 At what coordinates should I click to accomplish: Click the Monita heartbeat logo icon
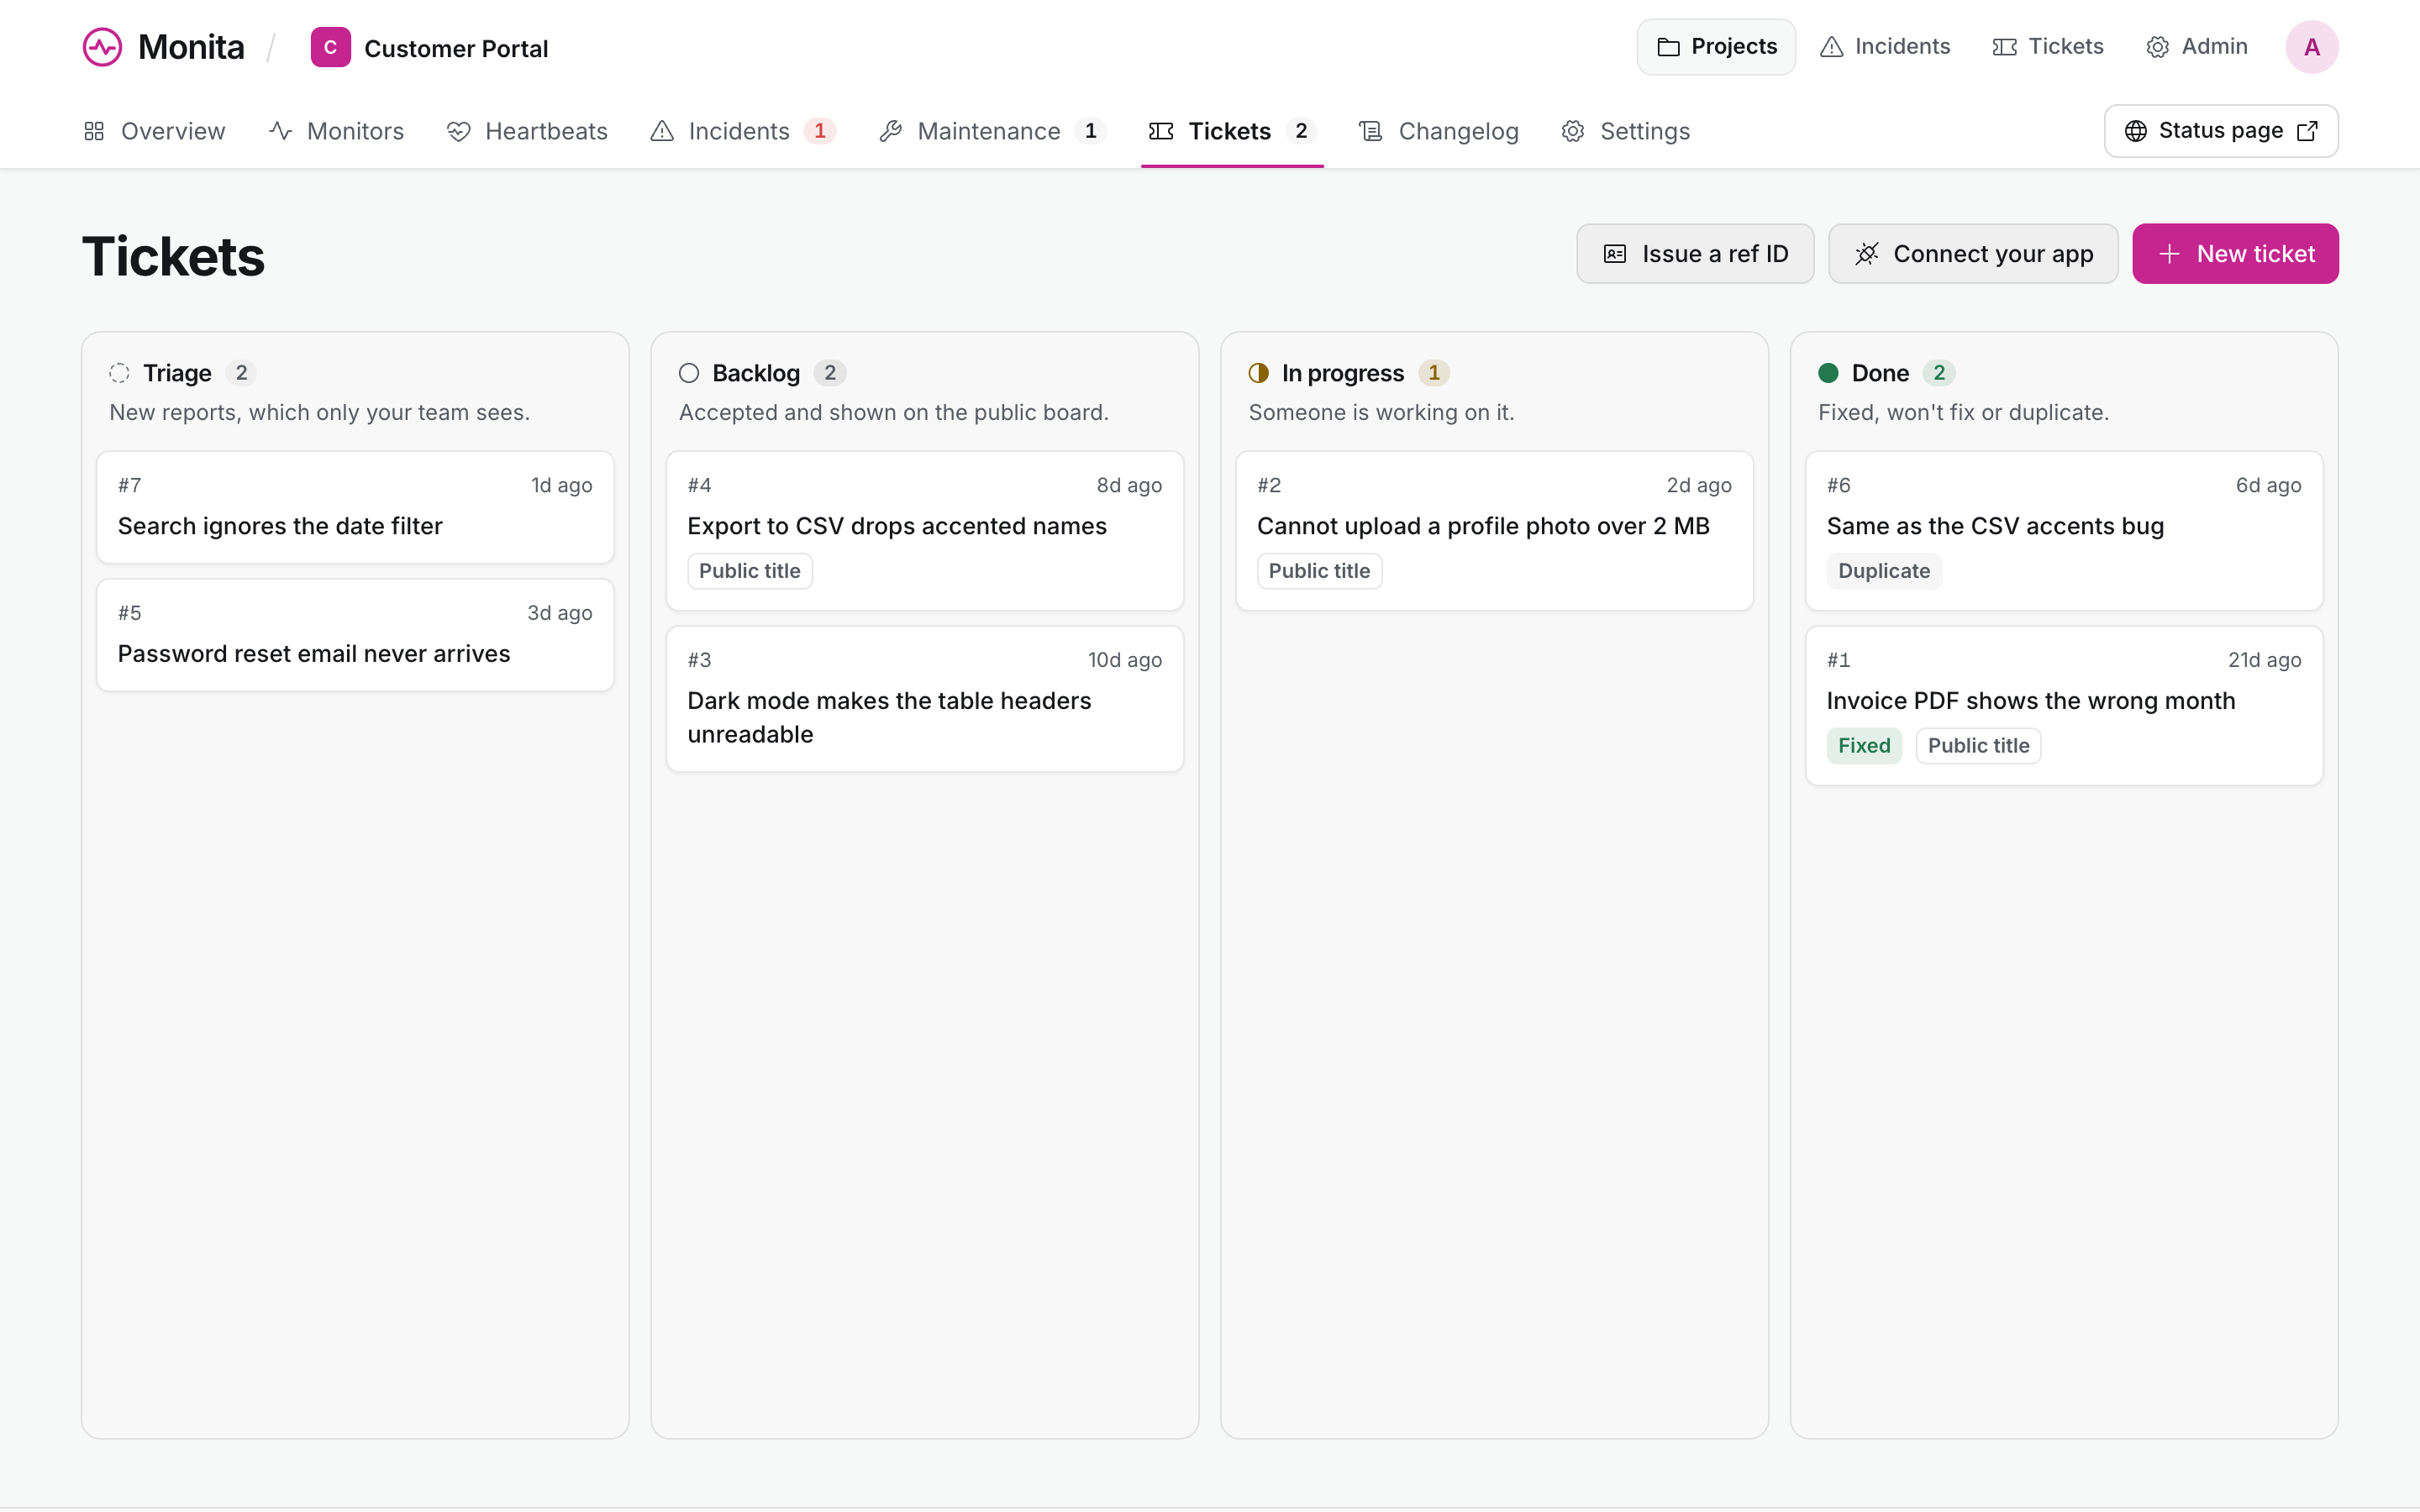click(x=102, y=47)
